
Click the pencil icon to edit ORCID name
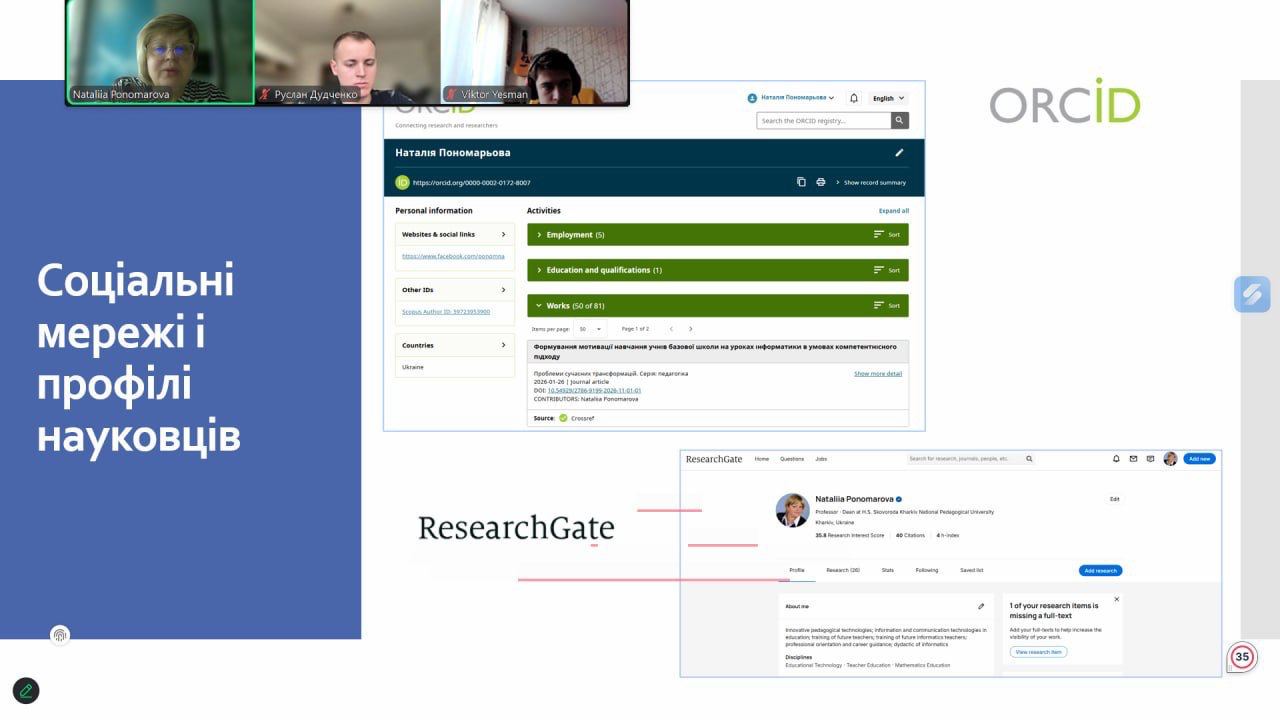(899, 153)
